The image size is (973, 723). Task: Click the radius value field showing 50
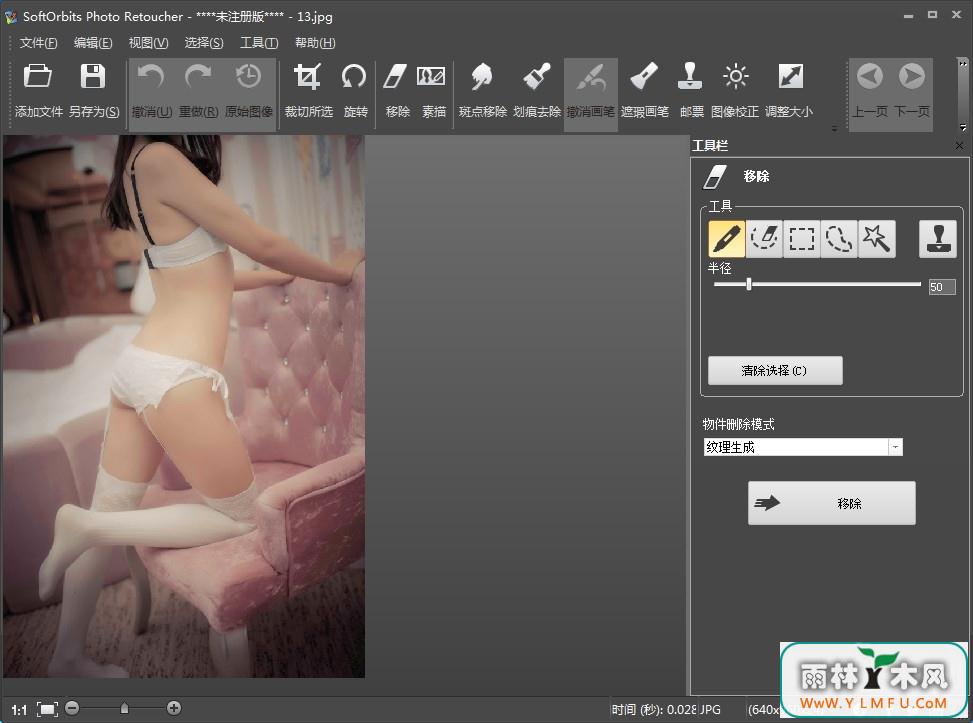coord(941,287)
